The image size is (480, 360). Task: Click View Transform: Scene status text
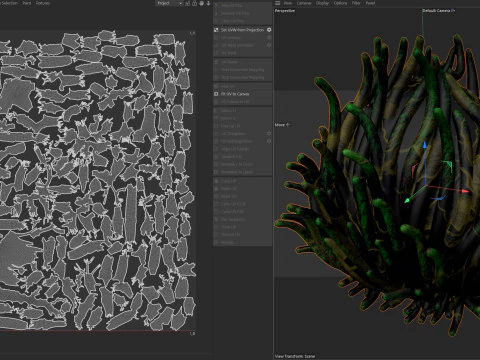coord(295,356)
